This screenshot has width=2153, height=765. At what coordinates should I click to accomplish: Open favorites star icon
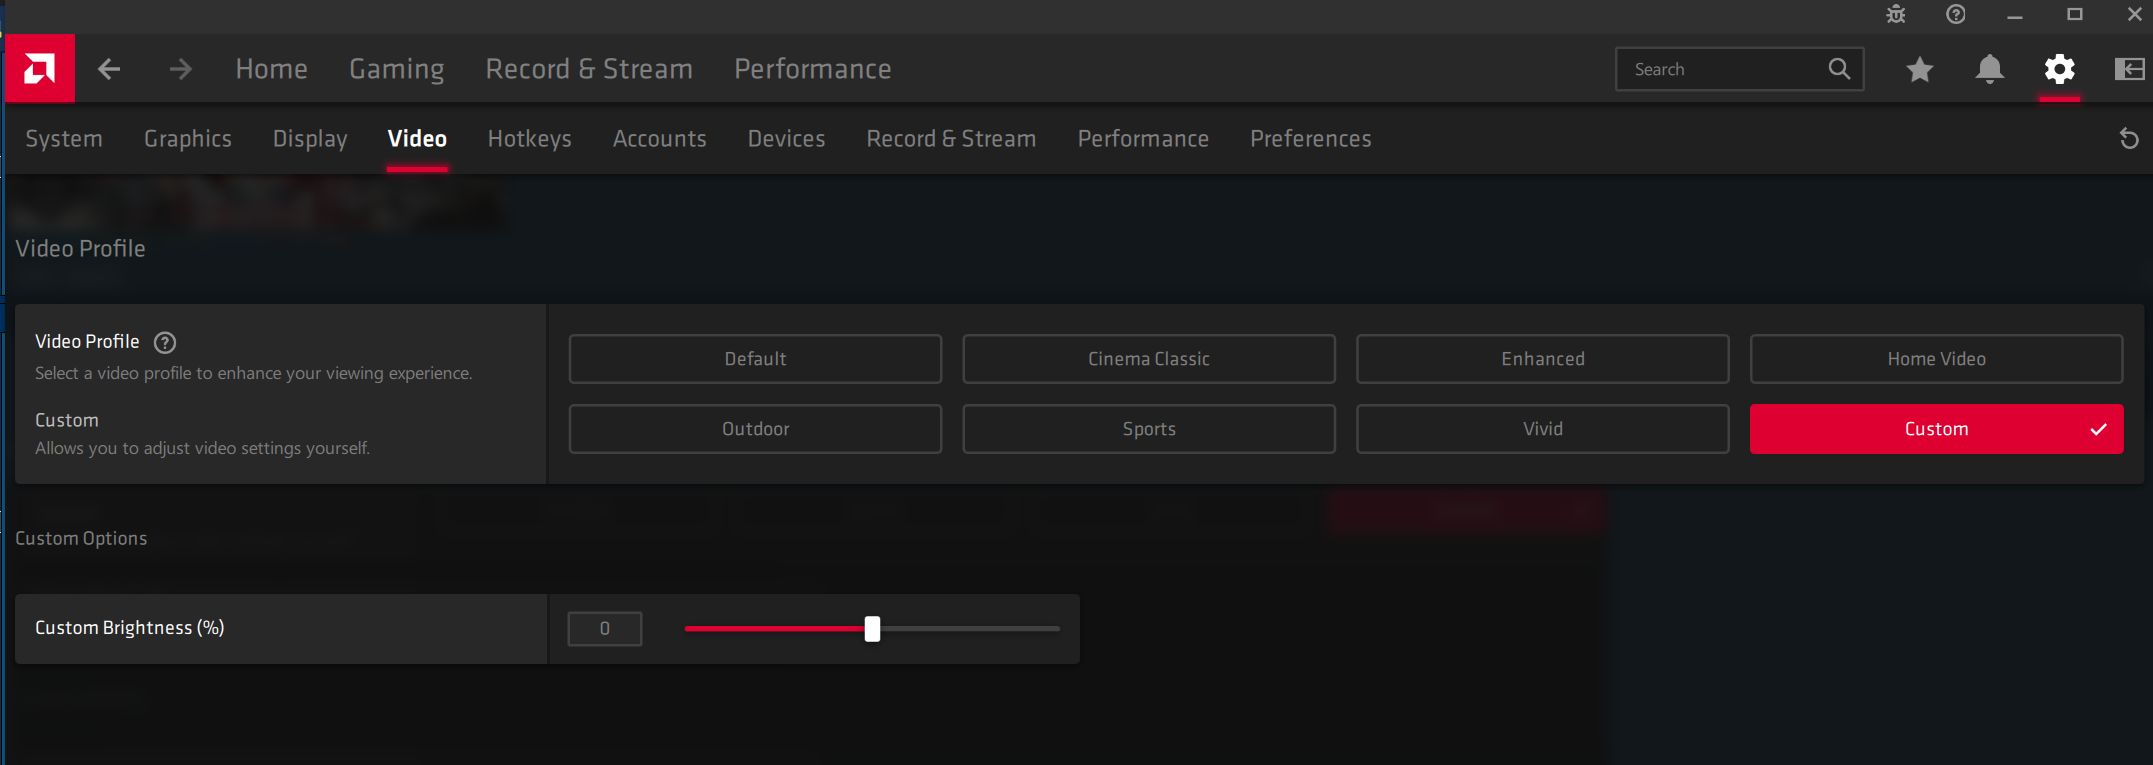click(1919, 69)
